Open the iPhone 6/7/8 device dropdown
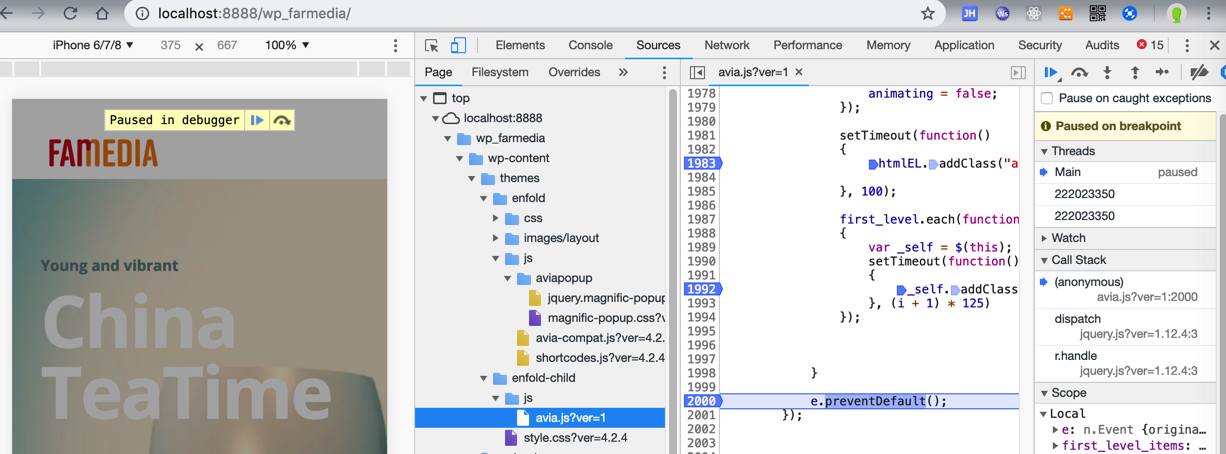Image resolution: width=1226 pixels, height=454 pixels. tap(93, 45)
